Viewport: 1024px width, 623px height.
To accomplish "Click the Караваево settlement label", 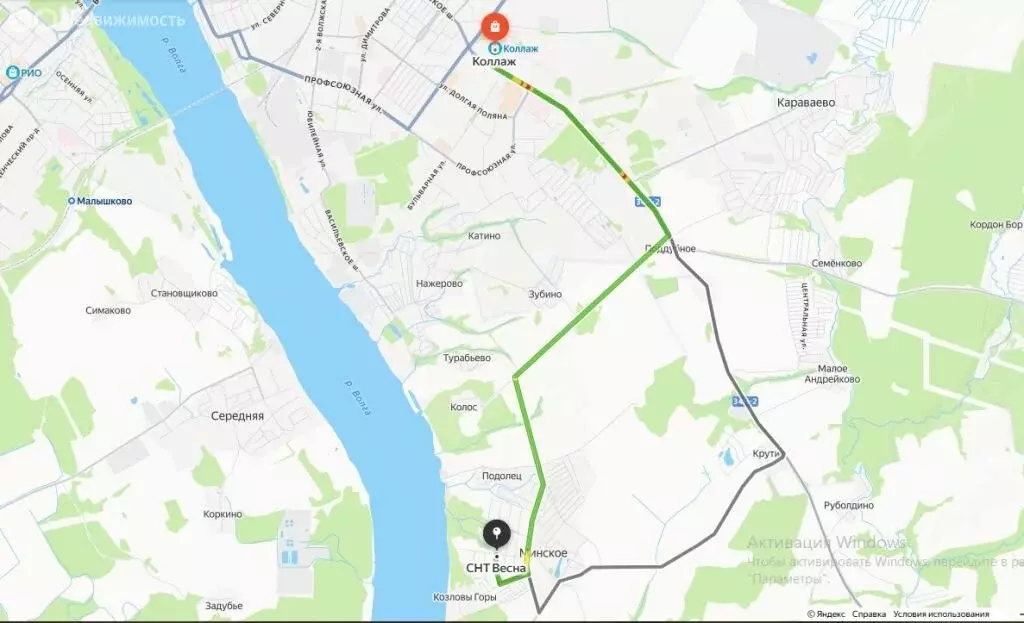I will tap(806, 103).
